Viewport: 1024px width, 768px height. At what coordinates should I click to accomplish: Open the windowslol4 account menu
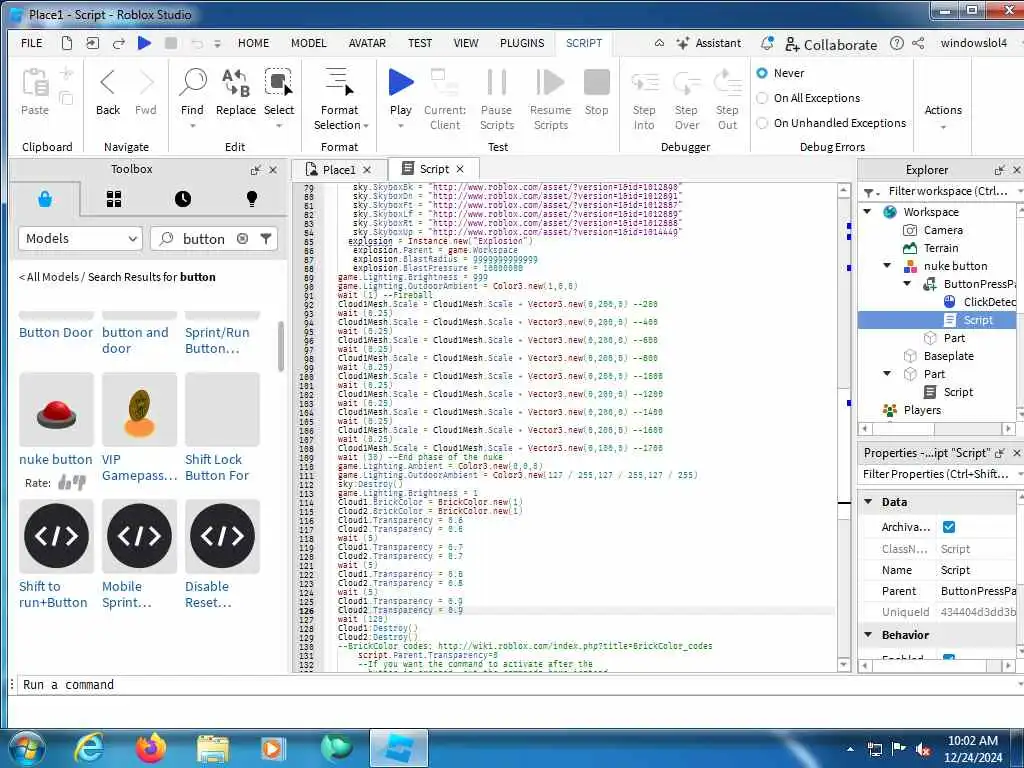coord(974,43)
